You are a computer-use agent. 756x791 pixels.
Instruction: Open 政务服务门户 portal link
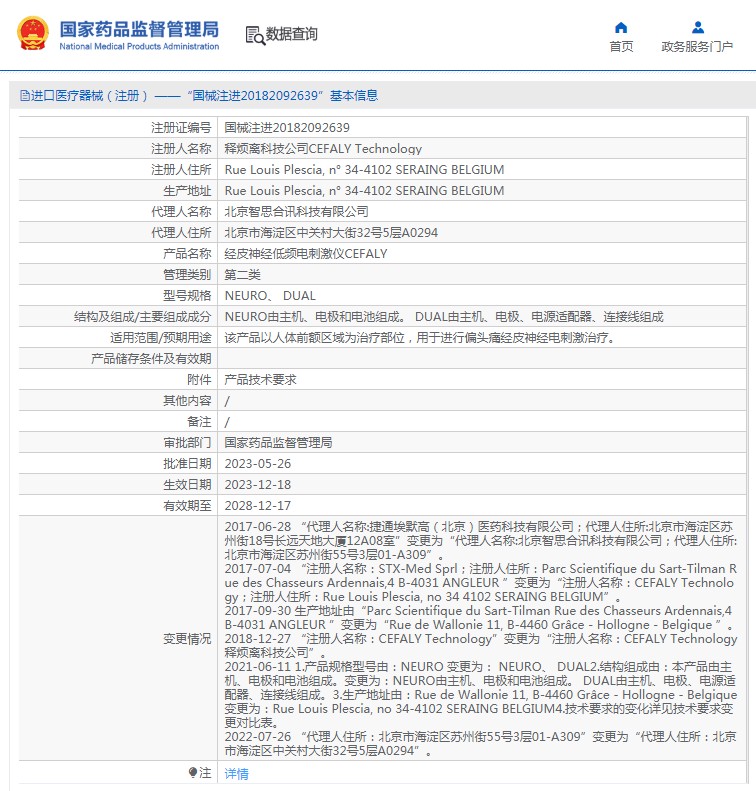pyautogui.click(x=697, y=46)
